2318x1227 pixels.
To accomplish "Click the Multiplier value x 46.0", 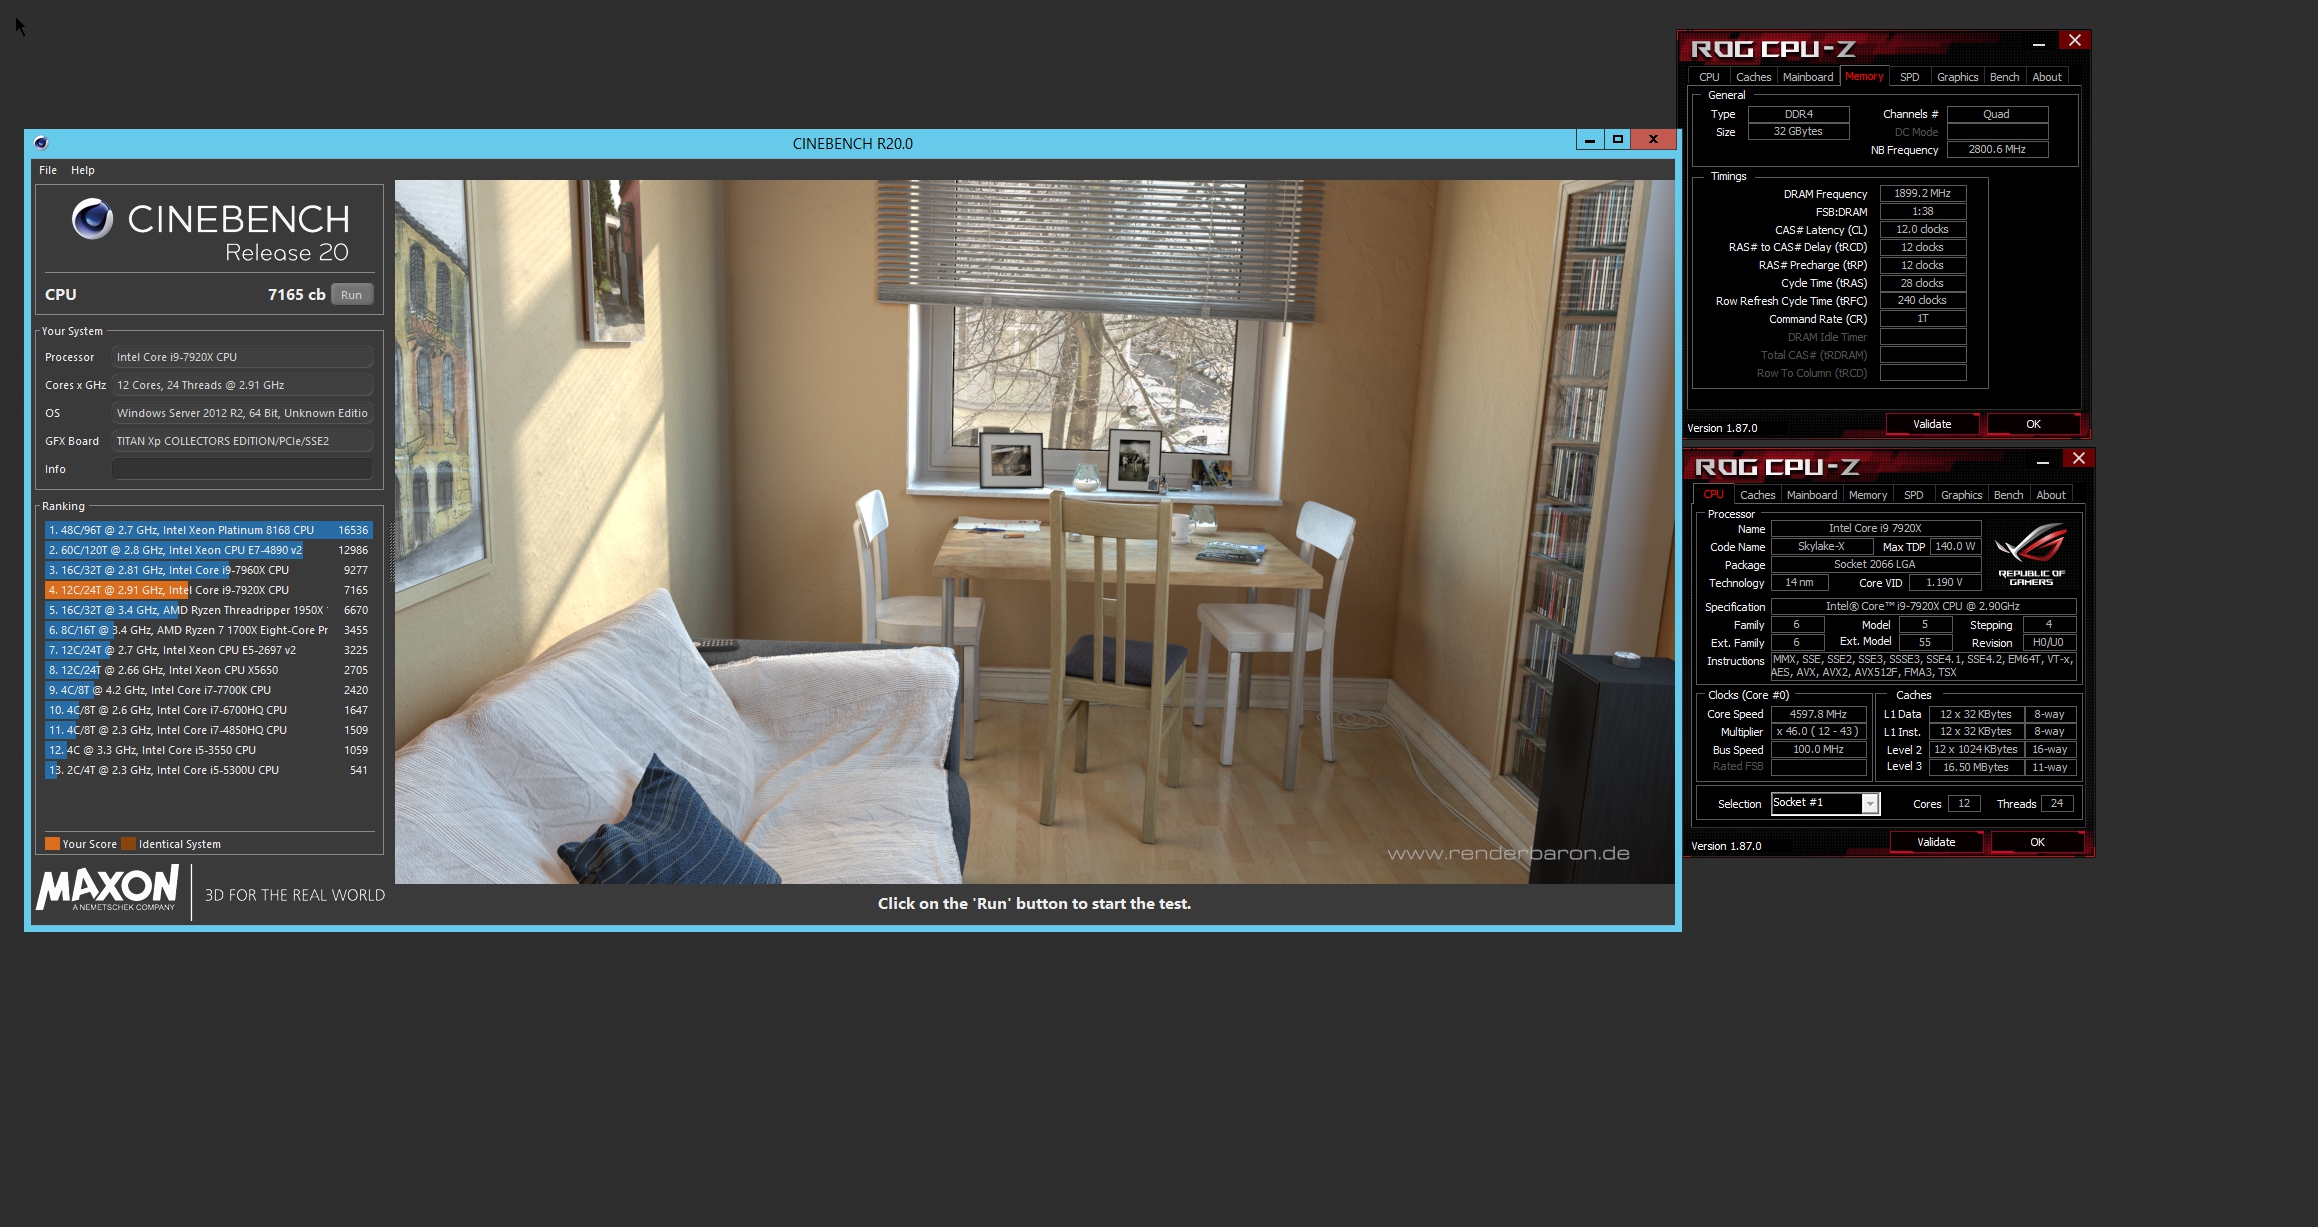I will coord(1818,732).
